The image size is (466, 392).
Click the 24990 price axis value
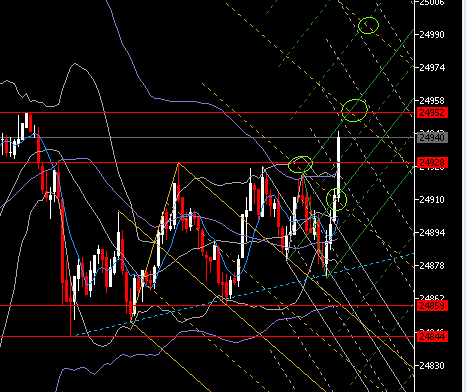432,35
